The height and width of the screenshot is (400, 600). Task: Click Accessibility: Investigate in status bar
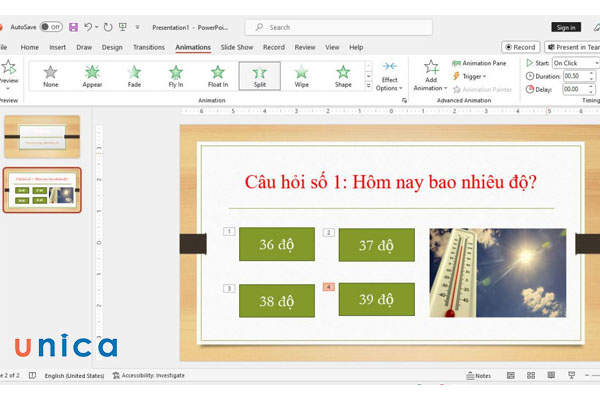click(148, 376)
